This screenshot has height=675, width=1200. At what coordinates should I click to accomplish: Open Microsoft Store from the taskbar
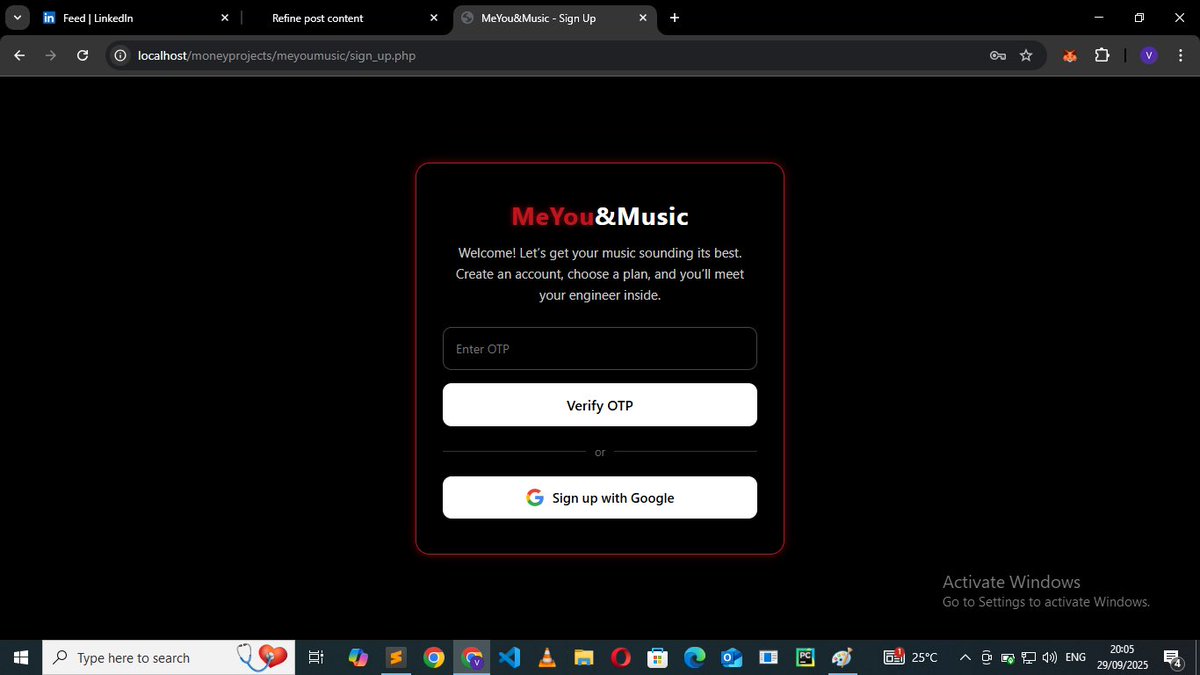point(657,657)
